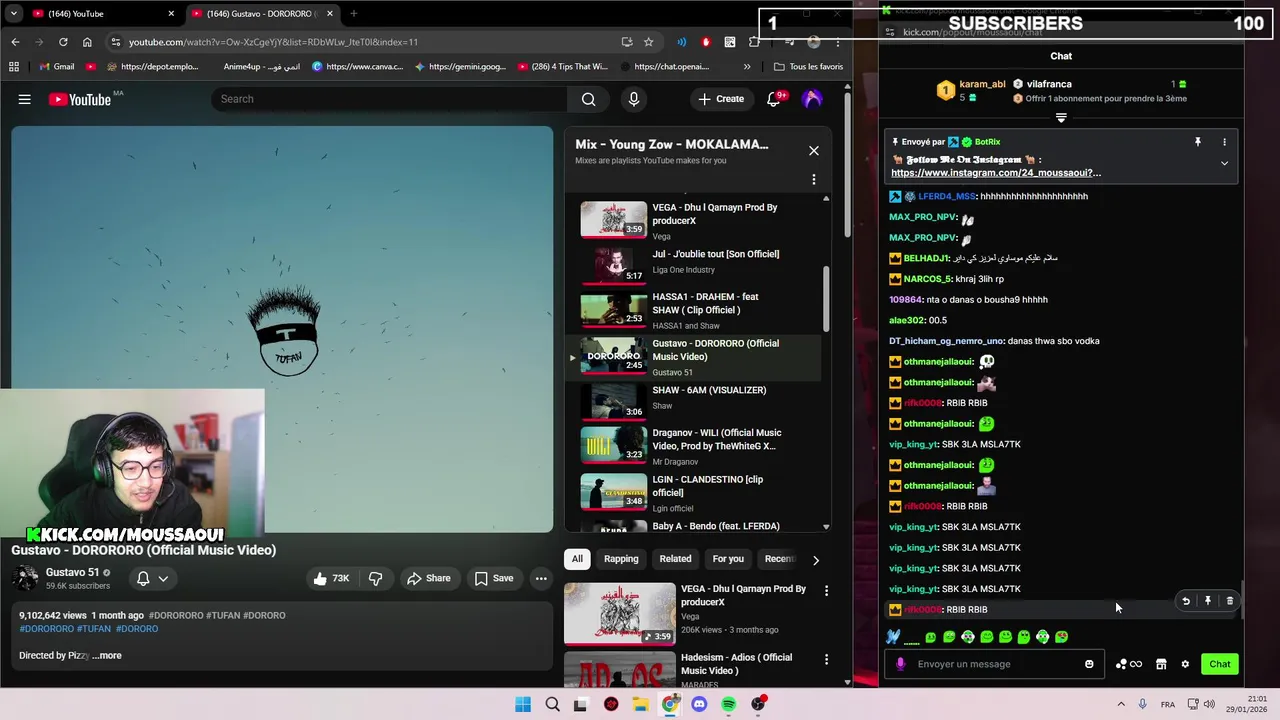
Task: Open Mix playlist options three-dot menu
Action: (814, 180)
